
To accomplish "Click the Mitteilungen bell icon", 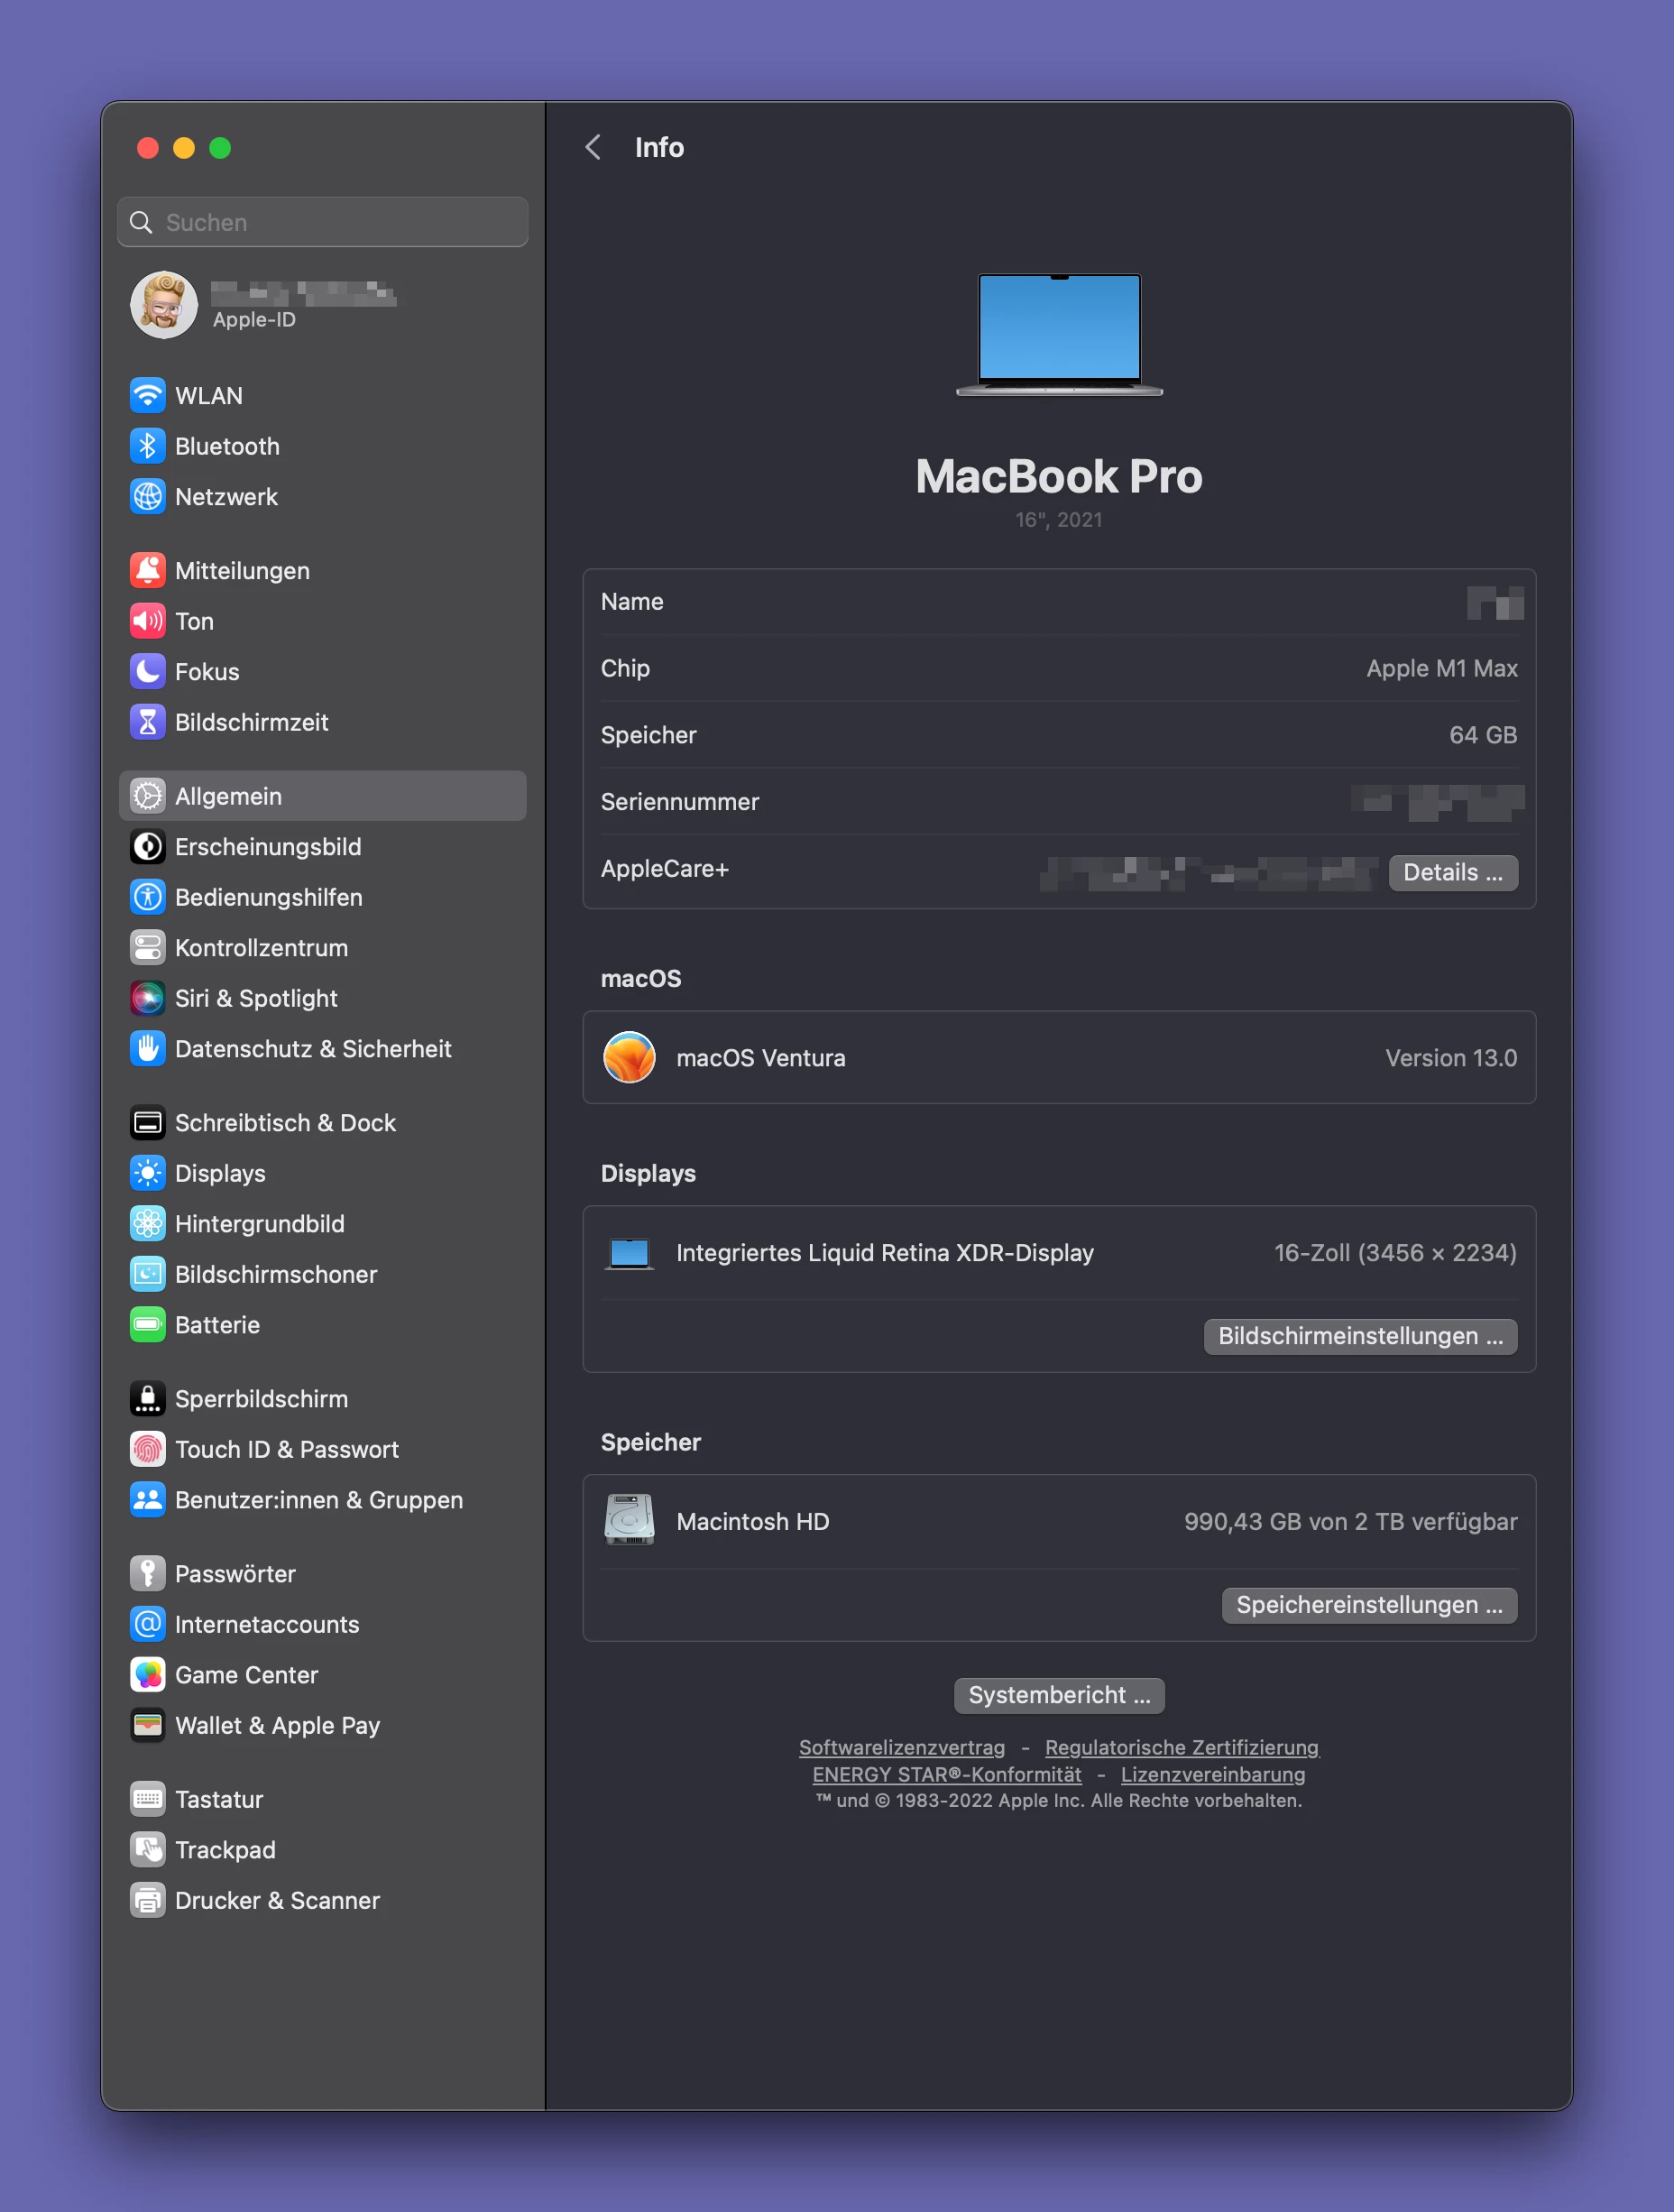I will pos(148,570).
